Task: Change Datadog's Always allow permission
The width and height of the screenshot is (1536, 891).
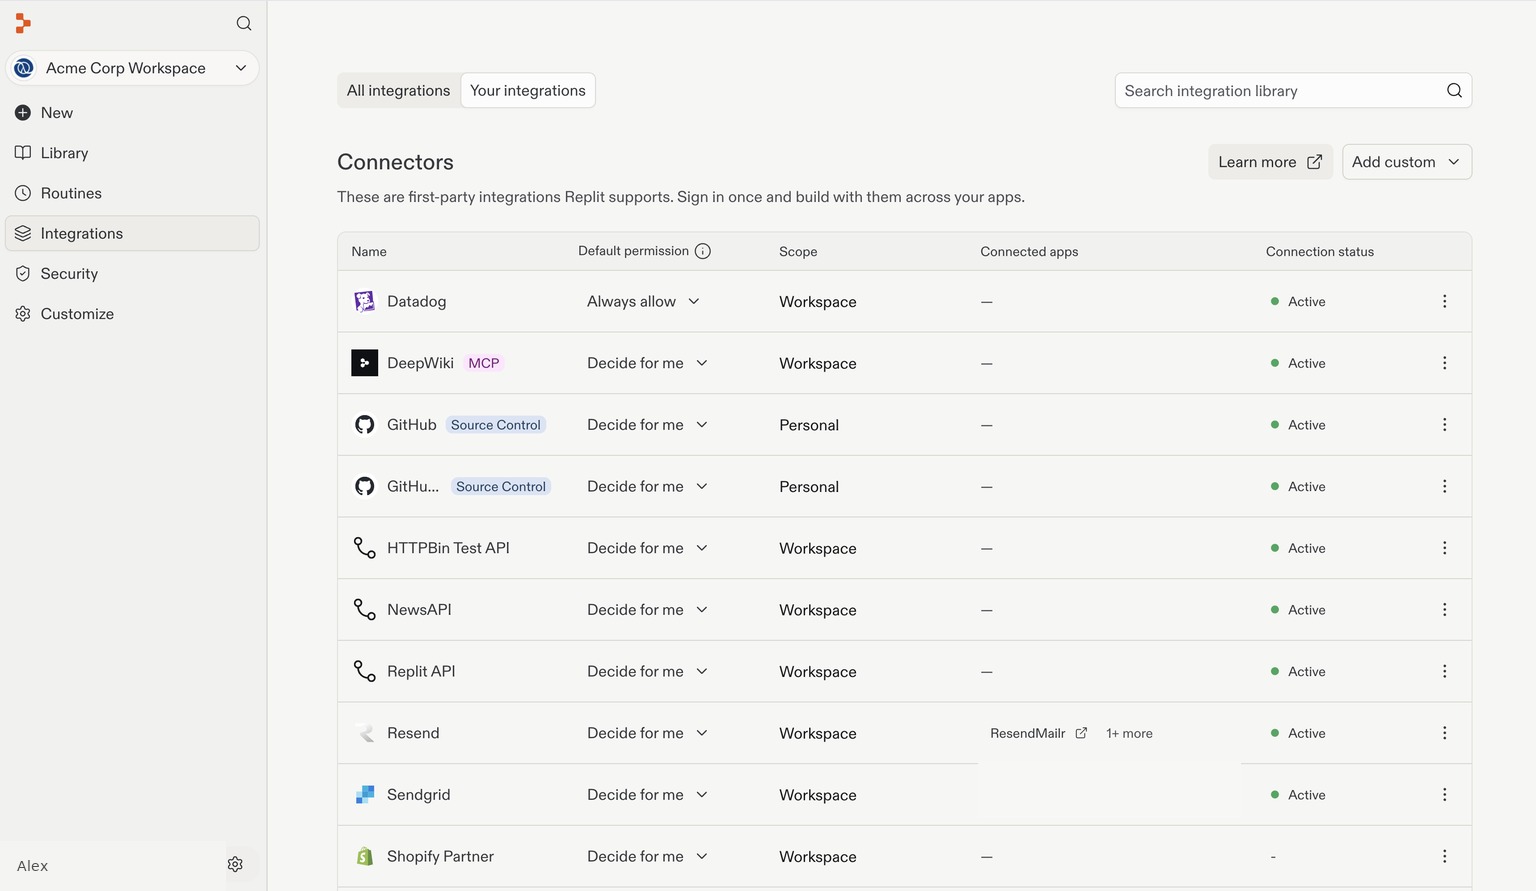Action: coord(643,302)
